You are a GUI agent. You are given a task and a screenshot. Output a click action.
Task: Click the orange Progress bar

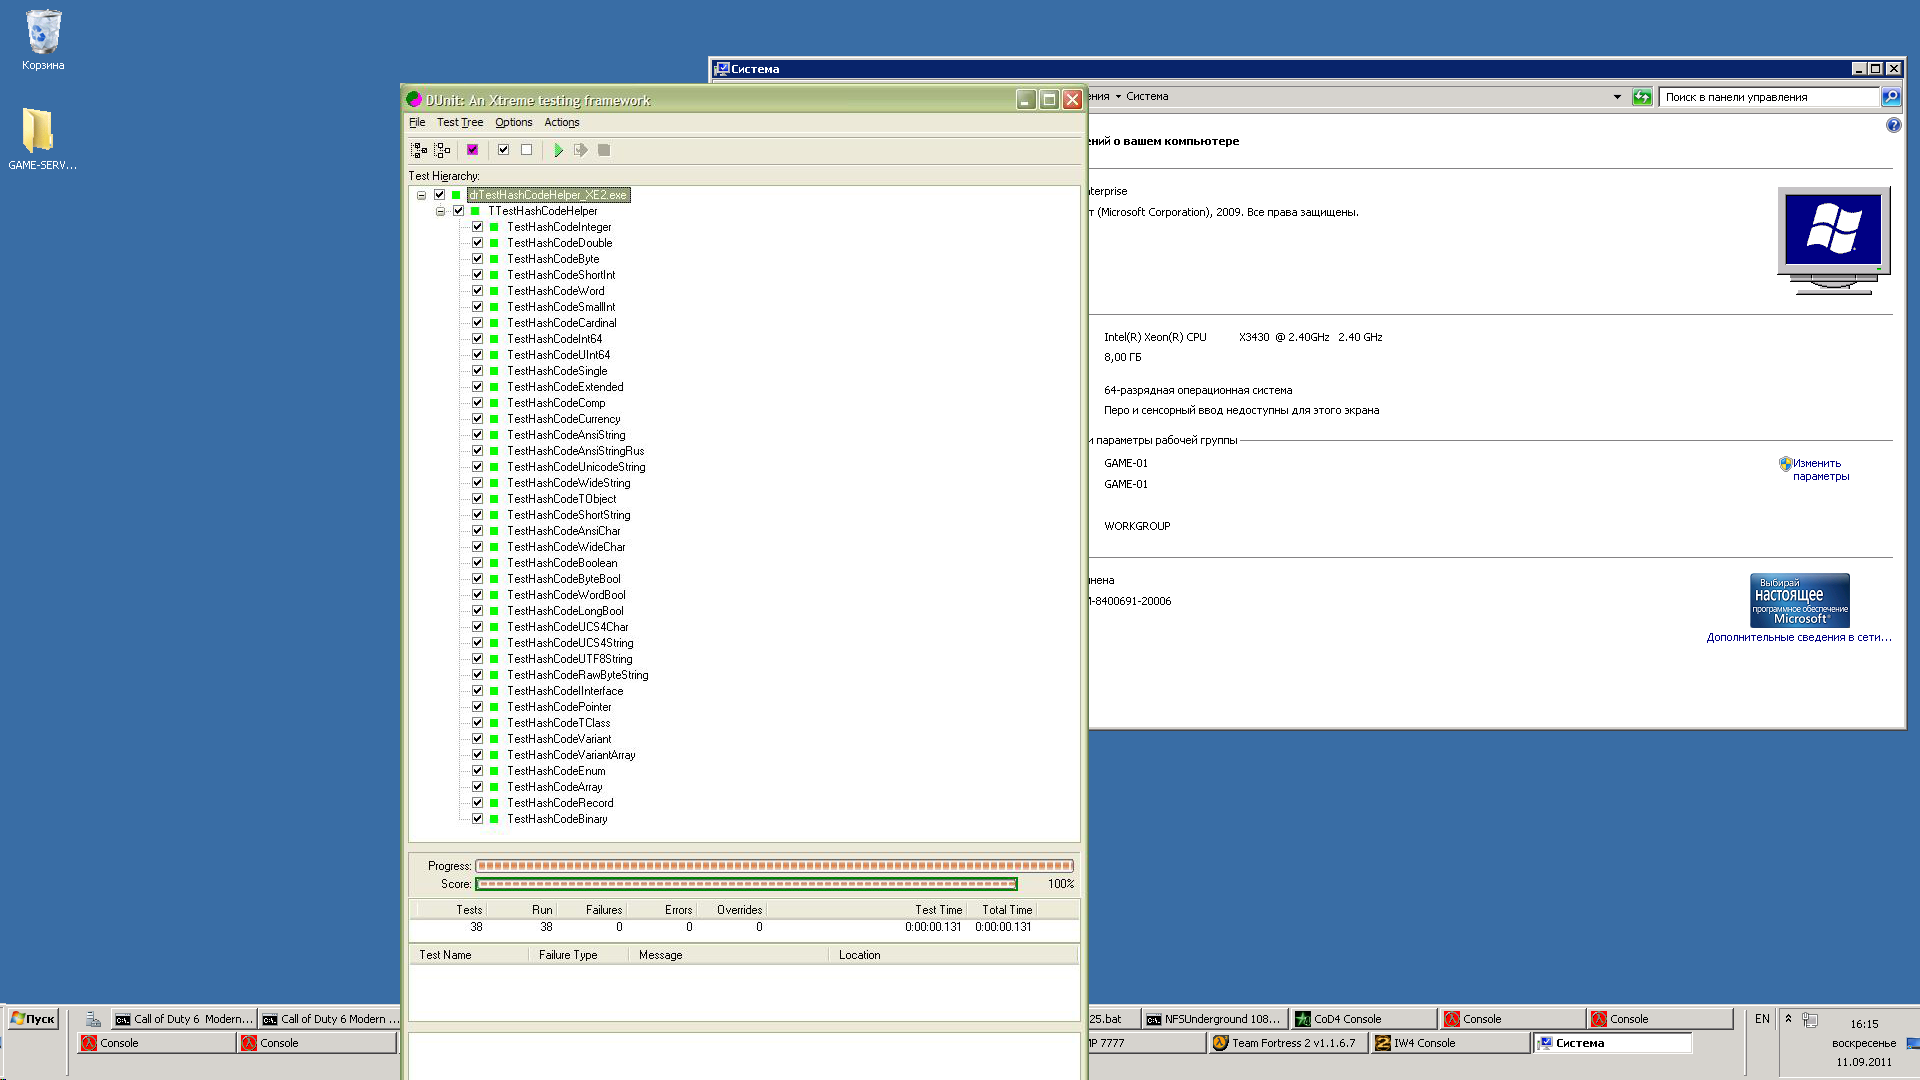775,866
